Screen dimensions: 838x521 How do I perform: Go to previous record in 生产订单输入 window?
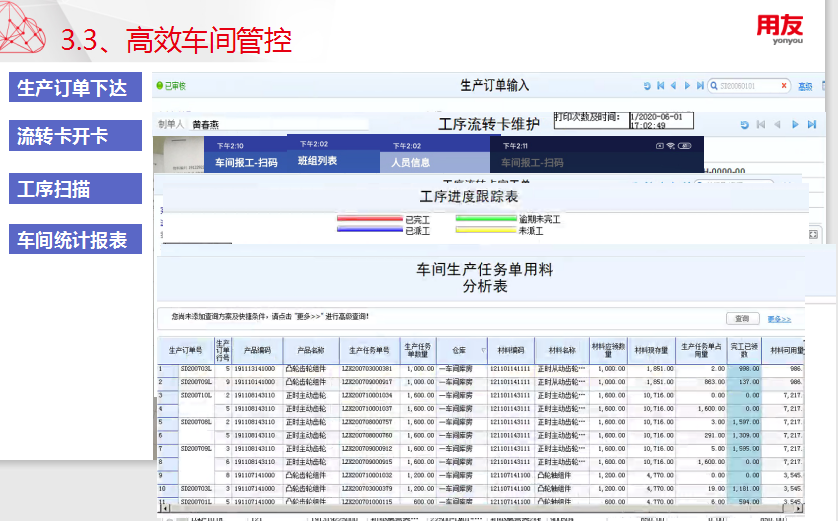click(673, 85)
